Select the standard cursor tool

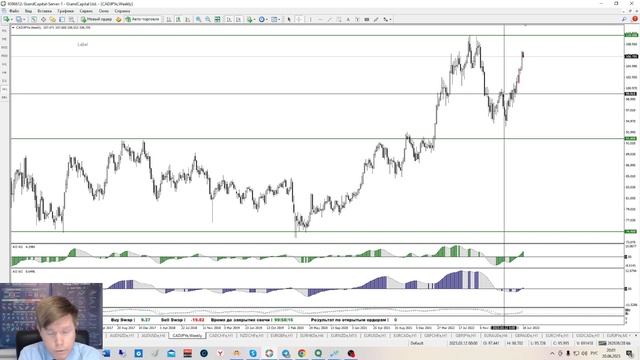(289, 19)
